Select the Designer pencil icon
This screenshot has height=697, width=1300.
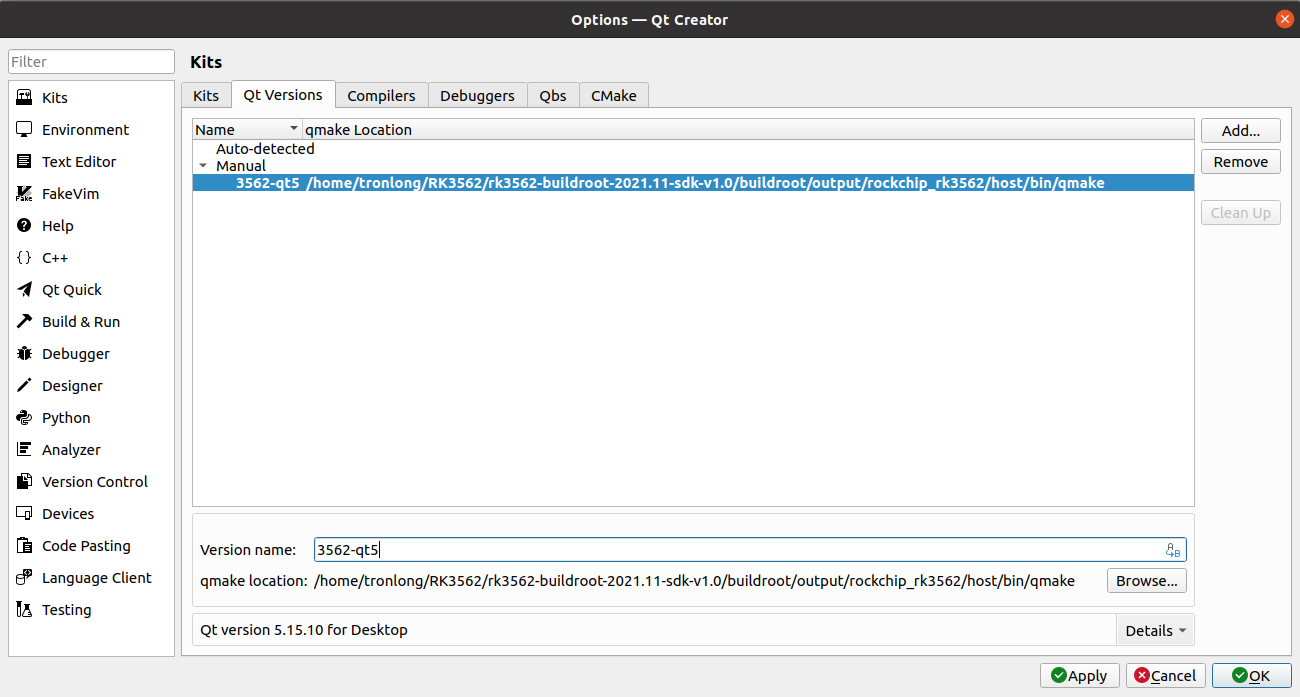point(25,386)
